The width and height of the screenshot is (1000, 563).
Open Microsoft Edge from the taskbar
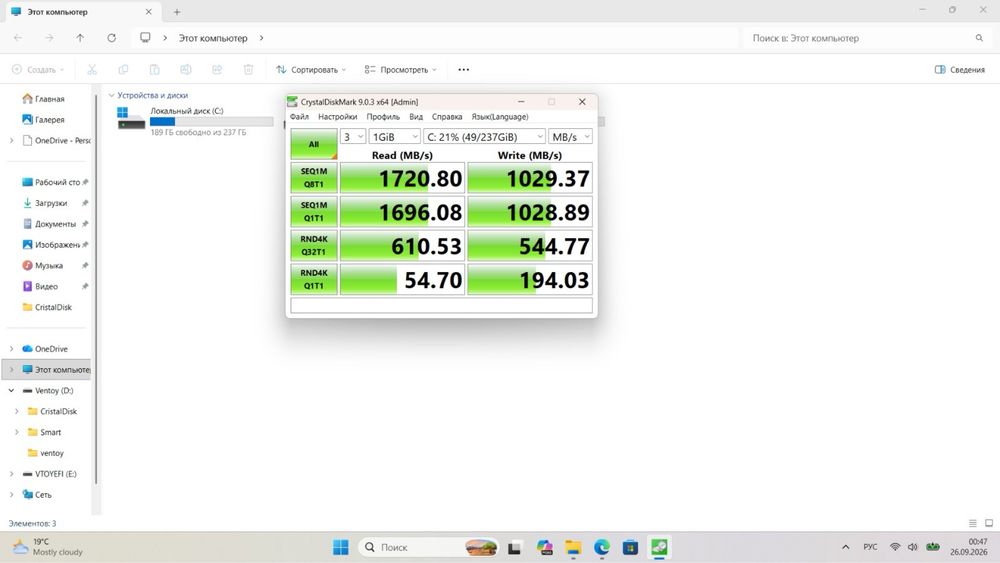601,547
